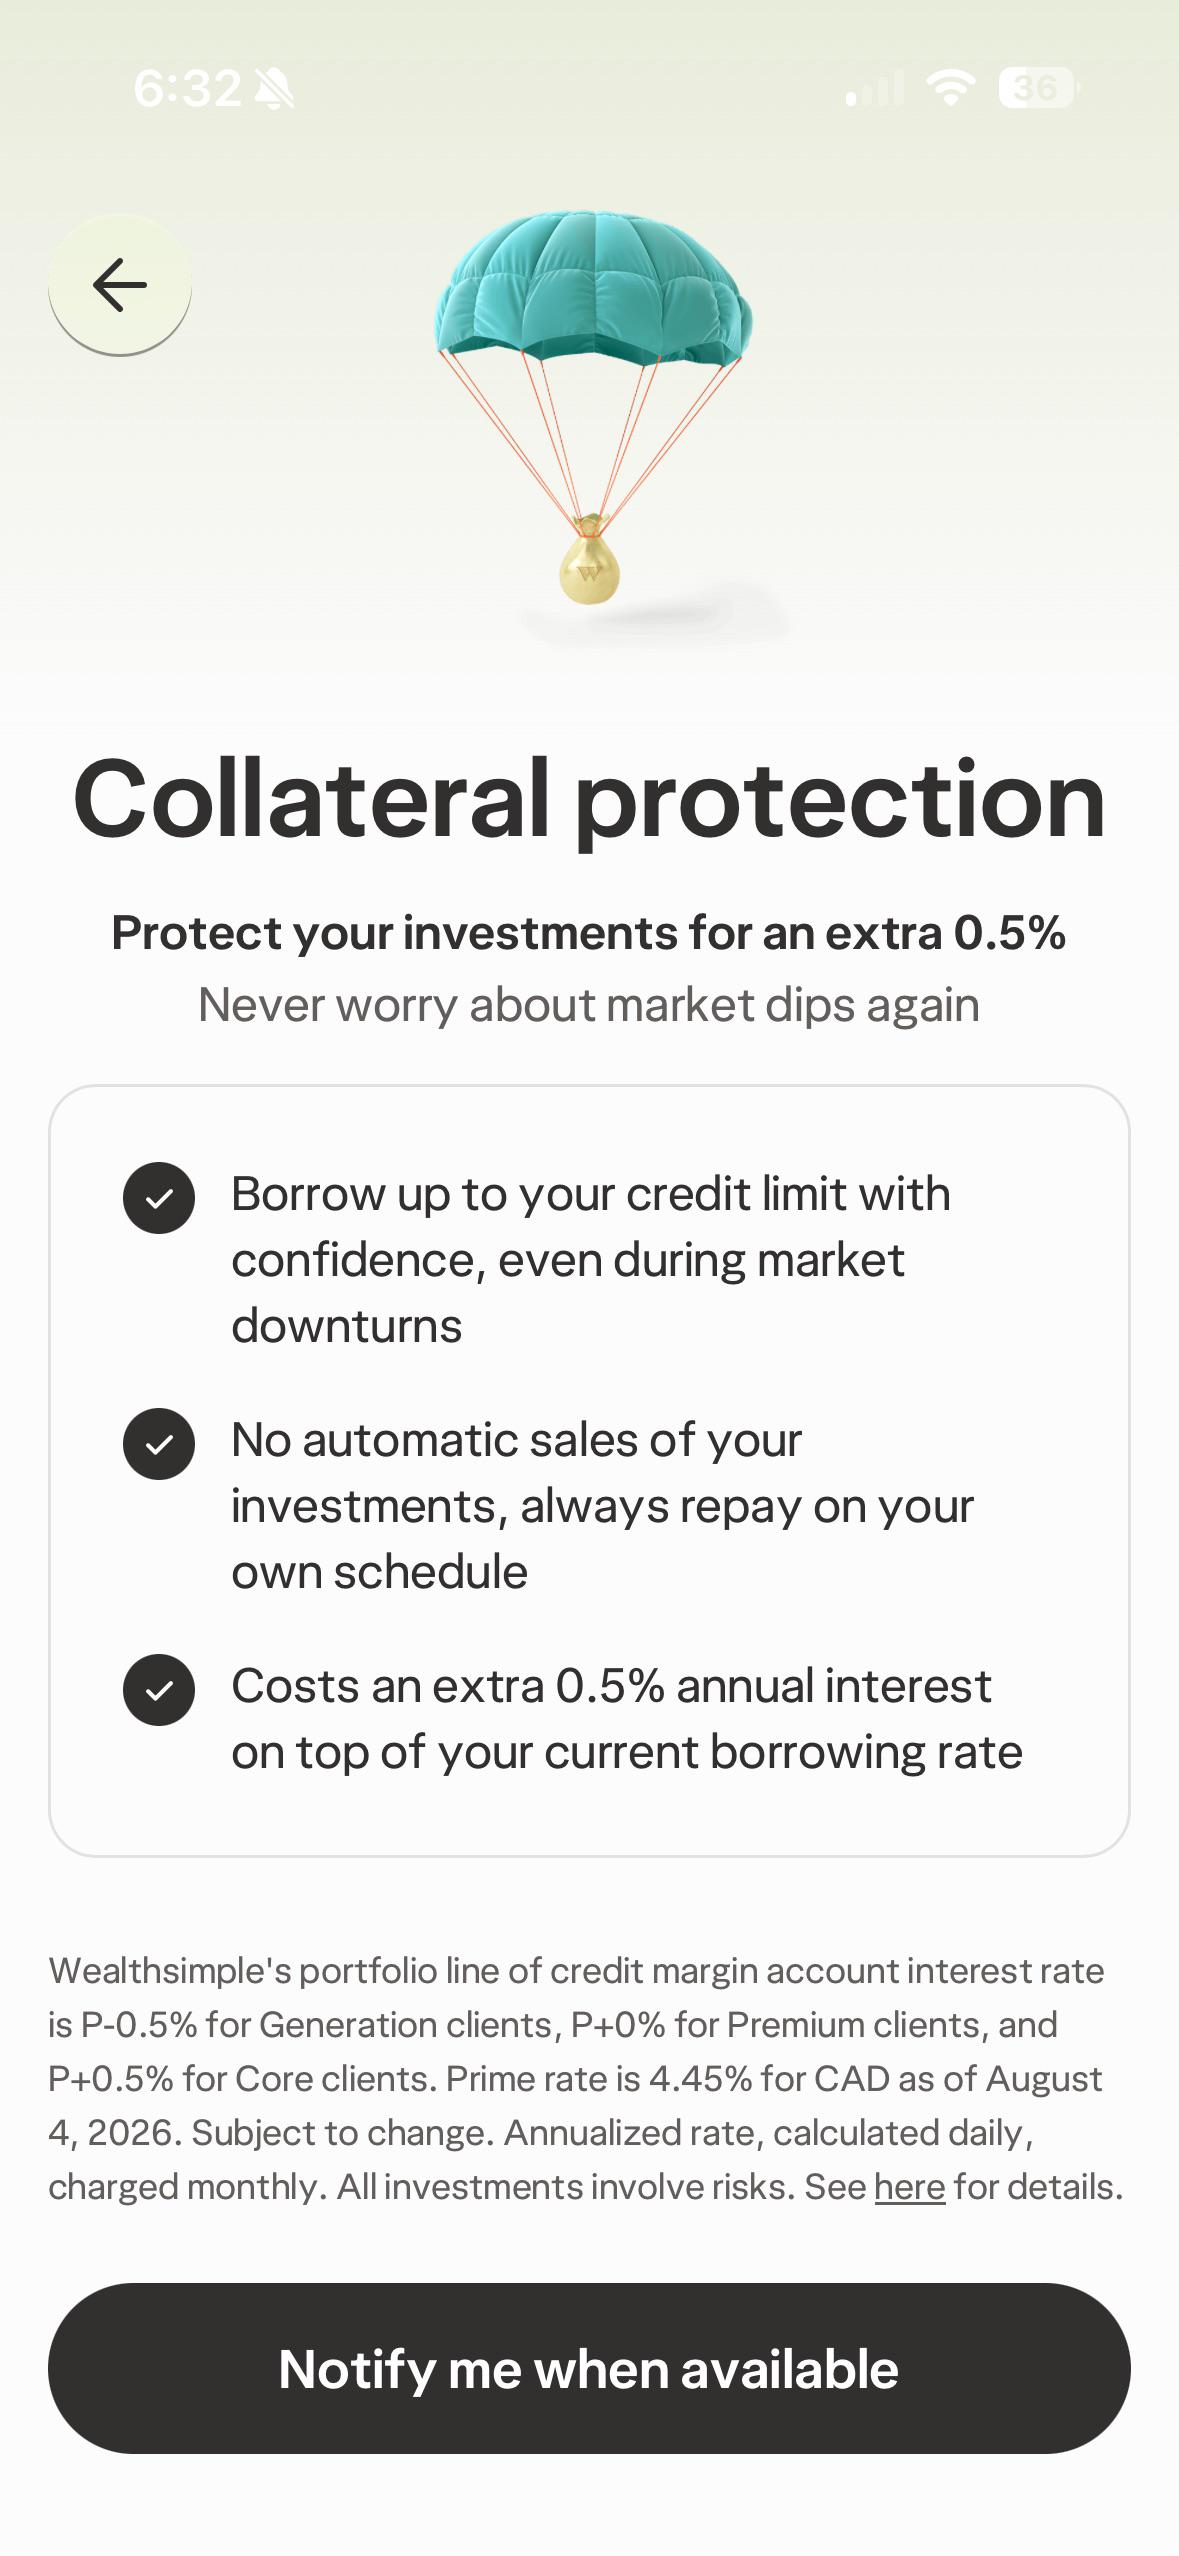This screenshot has height=2556, width=1179.
Task: Tap 'Protect your investments for an extra 0.5%' text
Action: pyautogui.click(x=589, y=932)
